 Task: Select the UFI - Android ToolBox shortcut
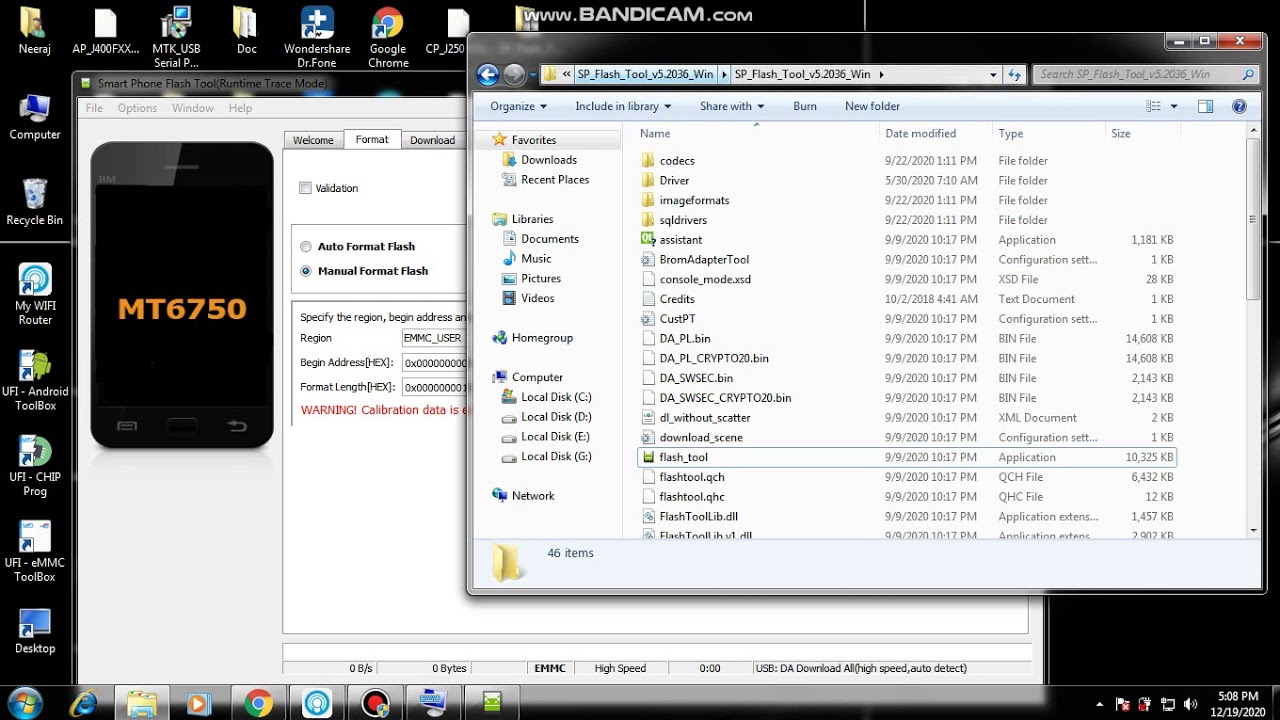(35, 381)
